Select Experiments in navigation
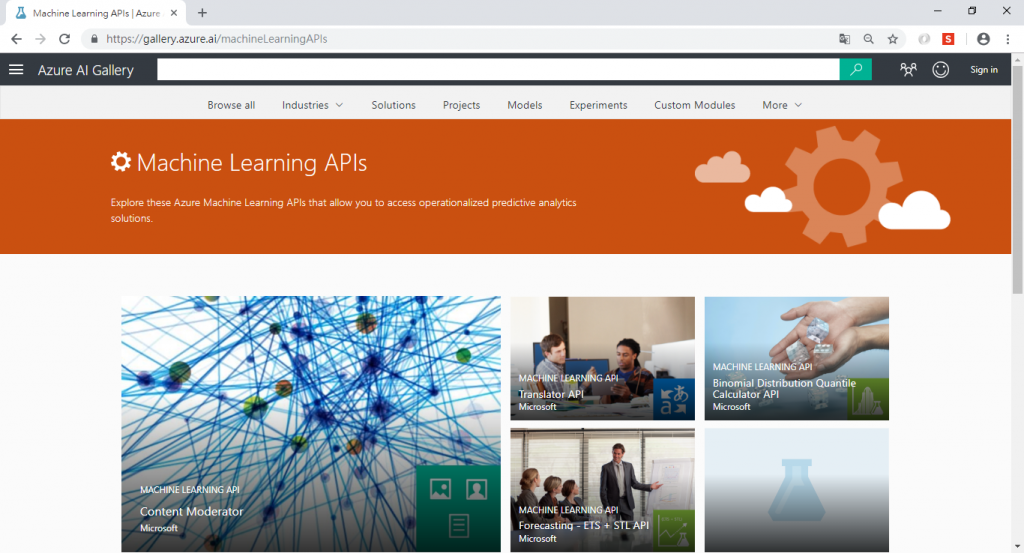The image size is (1024, 553). (598, 105)
